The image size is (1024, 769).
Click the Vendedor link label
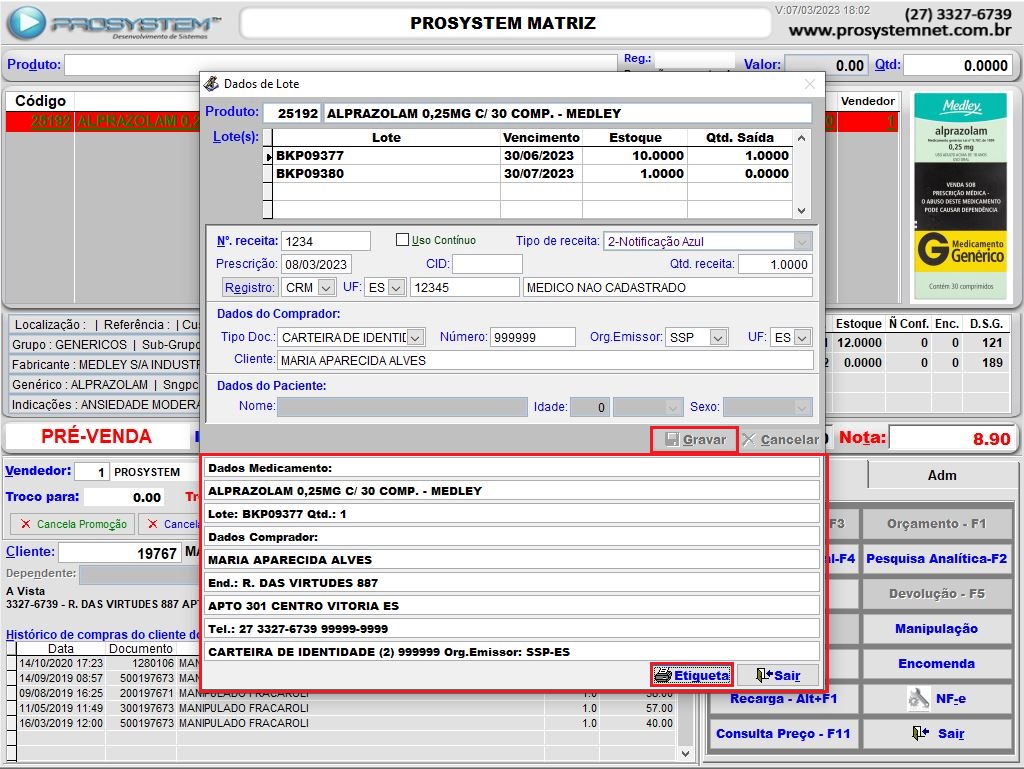tap(39, 471)
